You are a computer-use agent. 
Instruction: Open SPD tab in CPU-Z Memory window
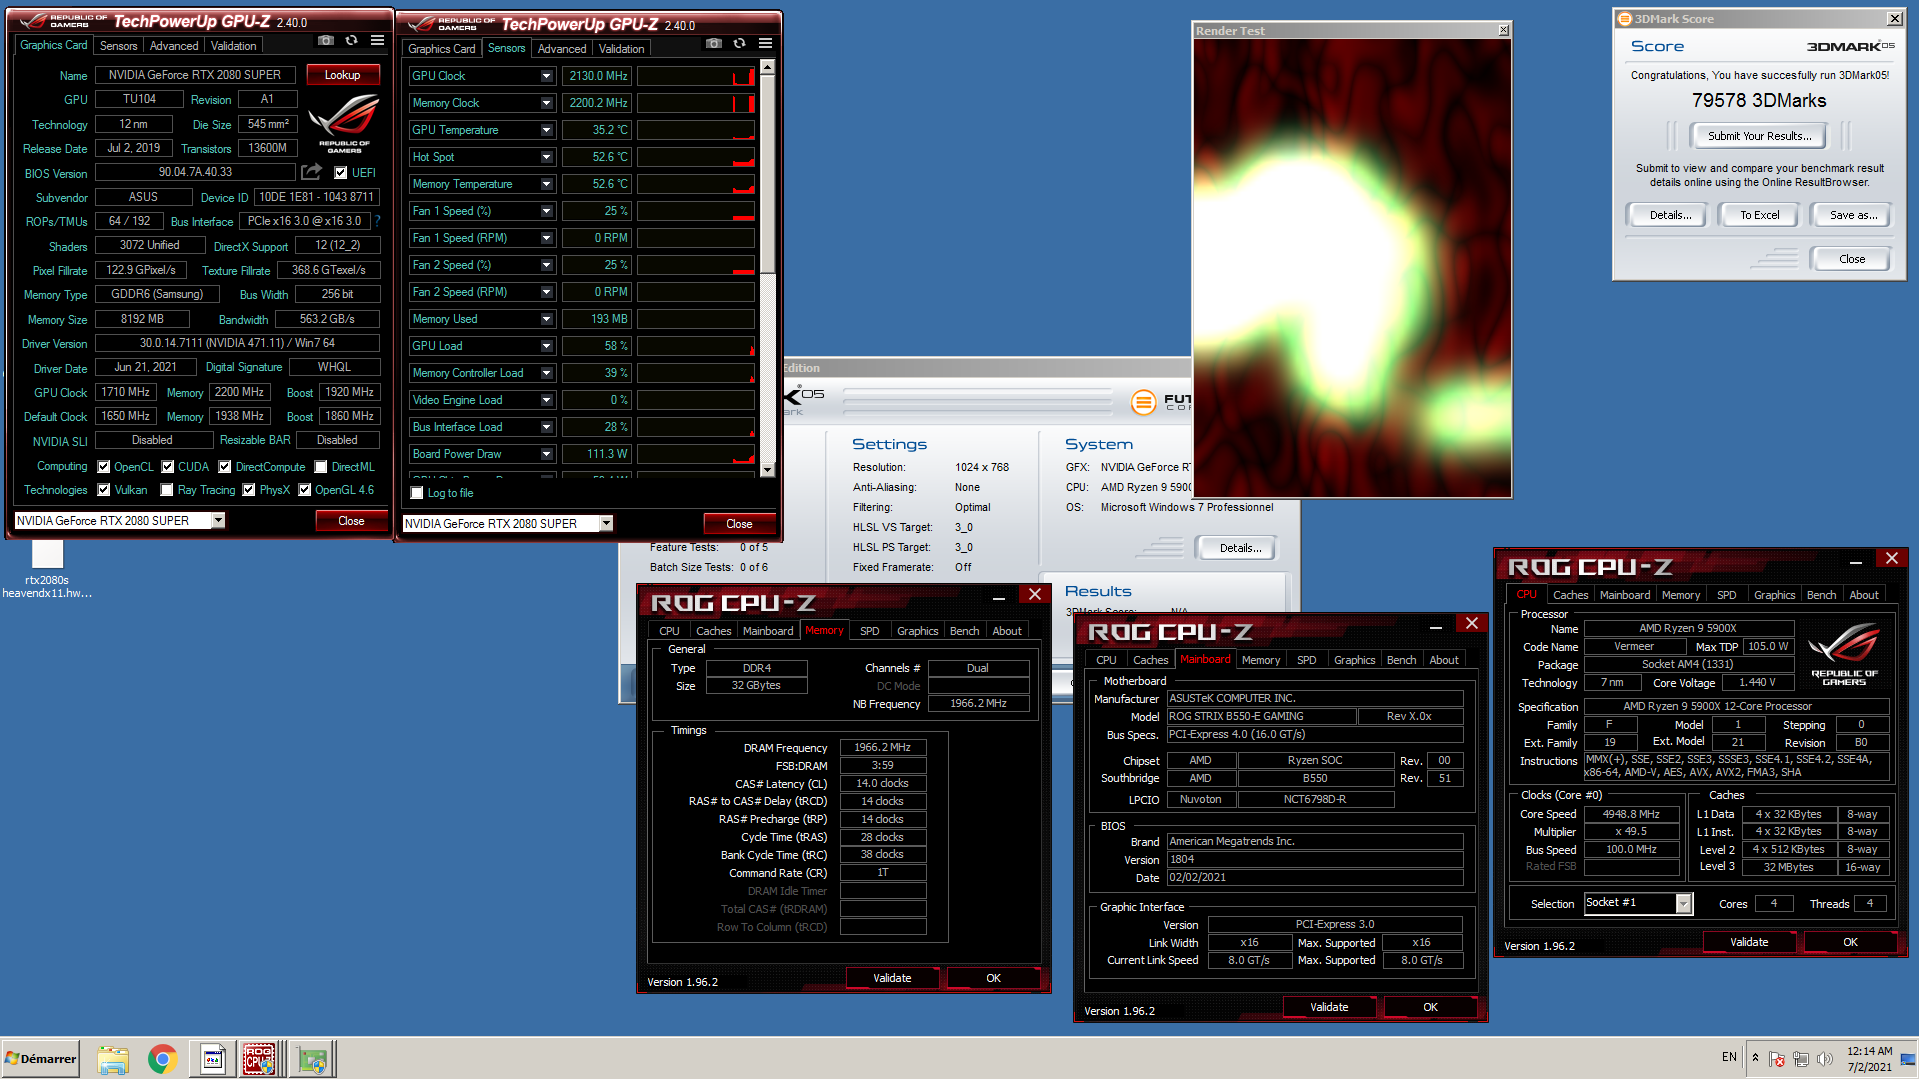[x=870, y=631]
